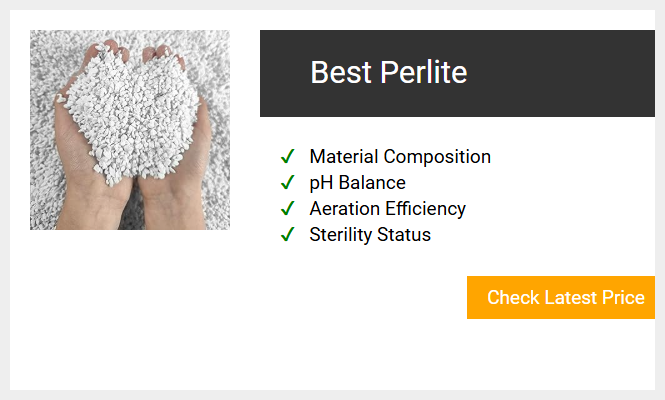Click the Best Perlite heading text
Viewport: 665px width, 400px height.
coord(388,72)
